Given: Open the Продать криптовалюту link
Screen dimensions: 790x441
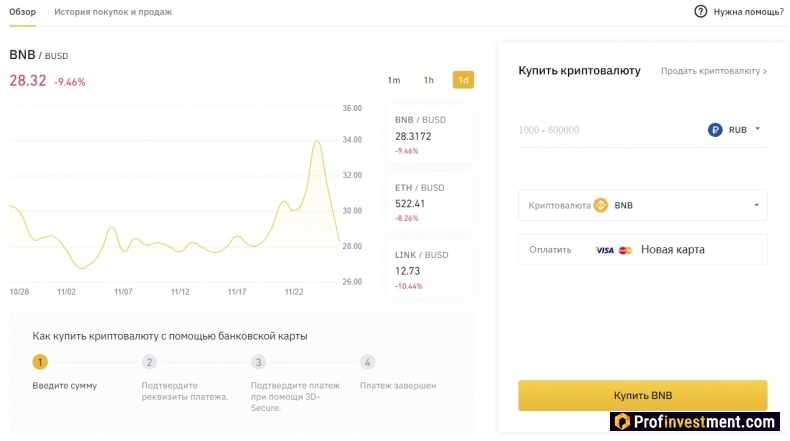Looking at the screenshot, I should (714, 71).
